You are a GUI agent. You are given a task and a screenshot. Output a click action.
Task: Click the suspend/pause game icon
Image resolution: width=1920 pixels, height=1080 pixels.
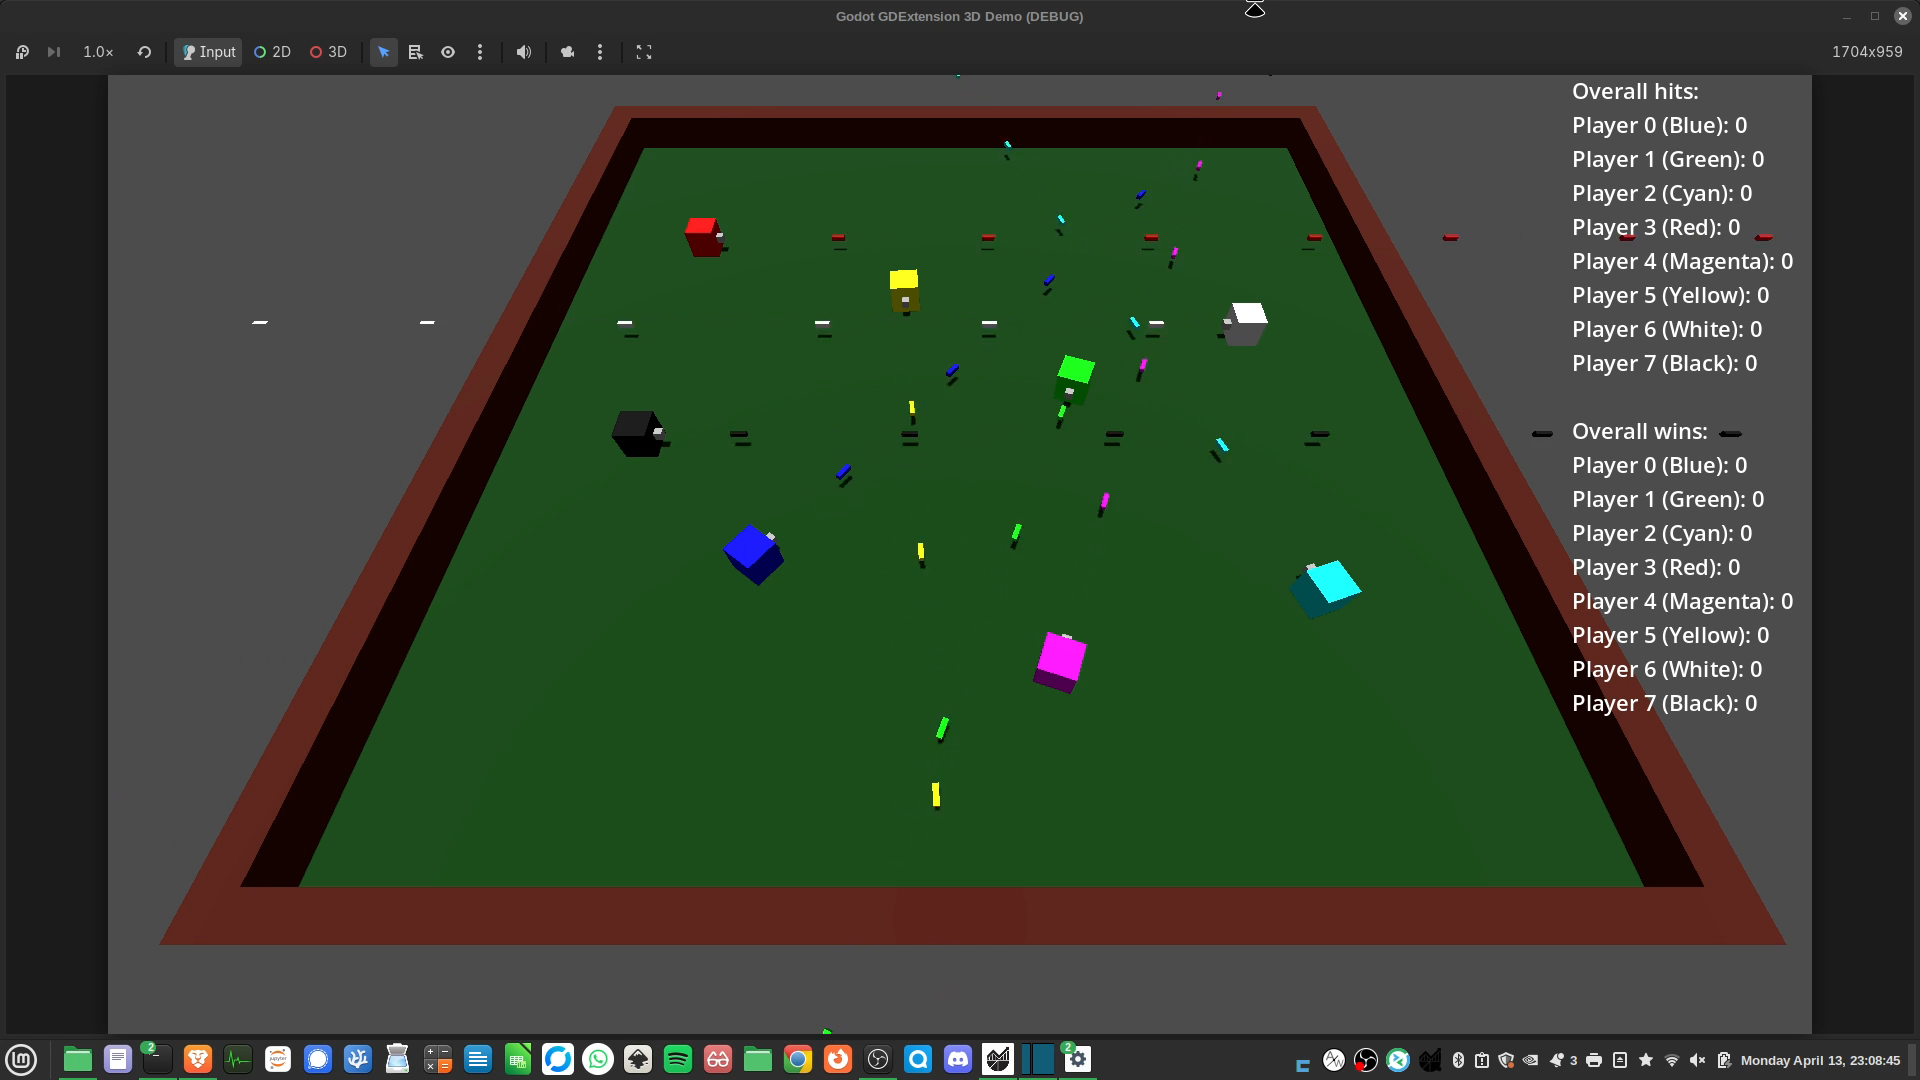coord(22,52)
